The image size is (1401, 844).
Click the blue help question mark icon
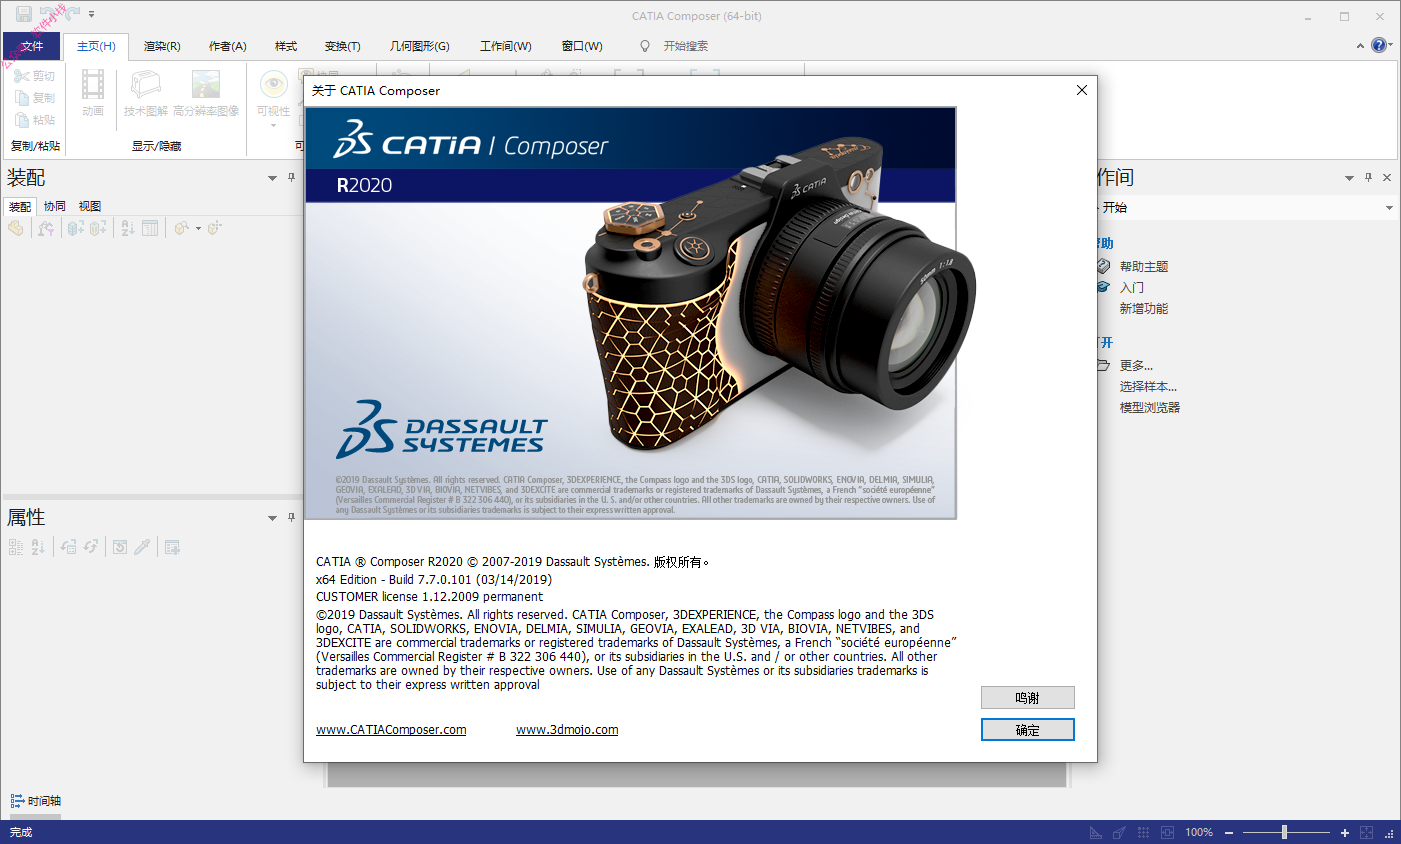(x=1380, y=45)
